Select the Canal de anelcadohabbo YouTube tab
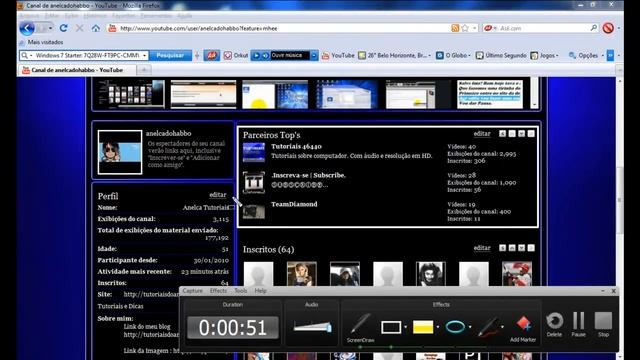The height and width of the screenshot is (360, 640). point(77,70)
